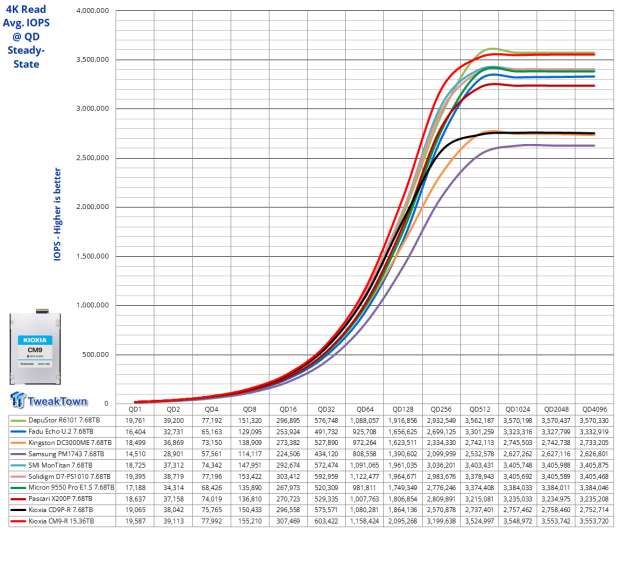The height and width of the screenshot is (568, 620).
Task: Click the 3,000,000 y-axis value
Action: point(93,109)
